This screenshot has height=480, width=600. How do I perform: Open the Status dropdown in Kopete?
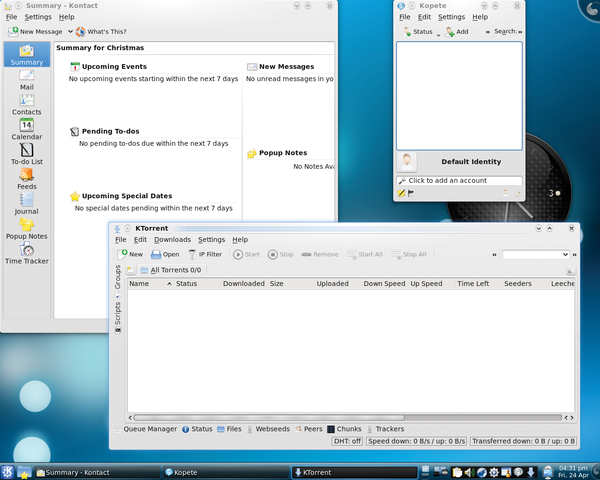click(421, 31)
